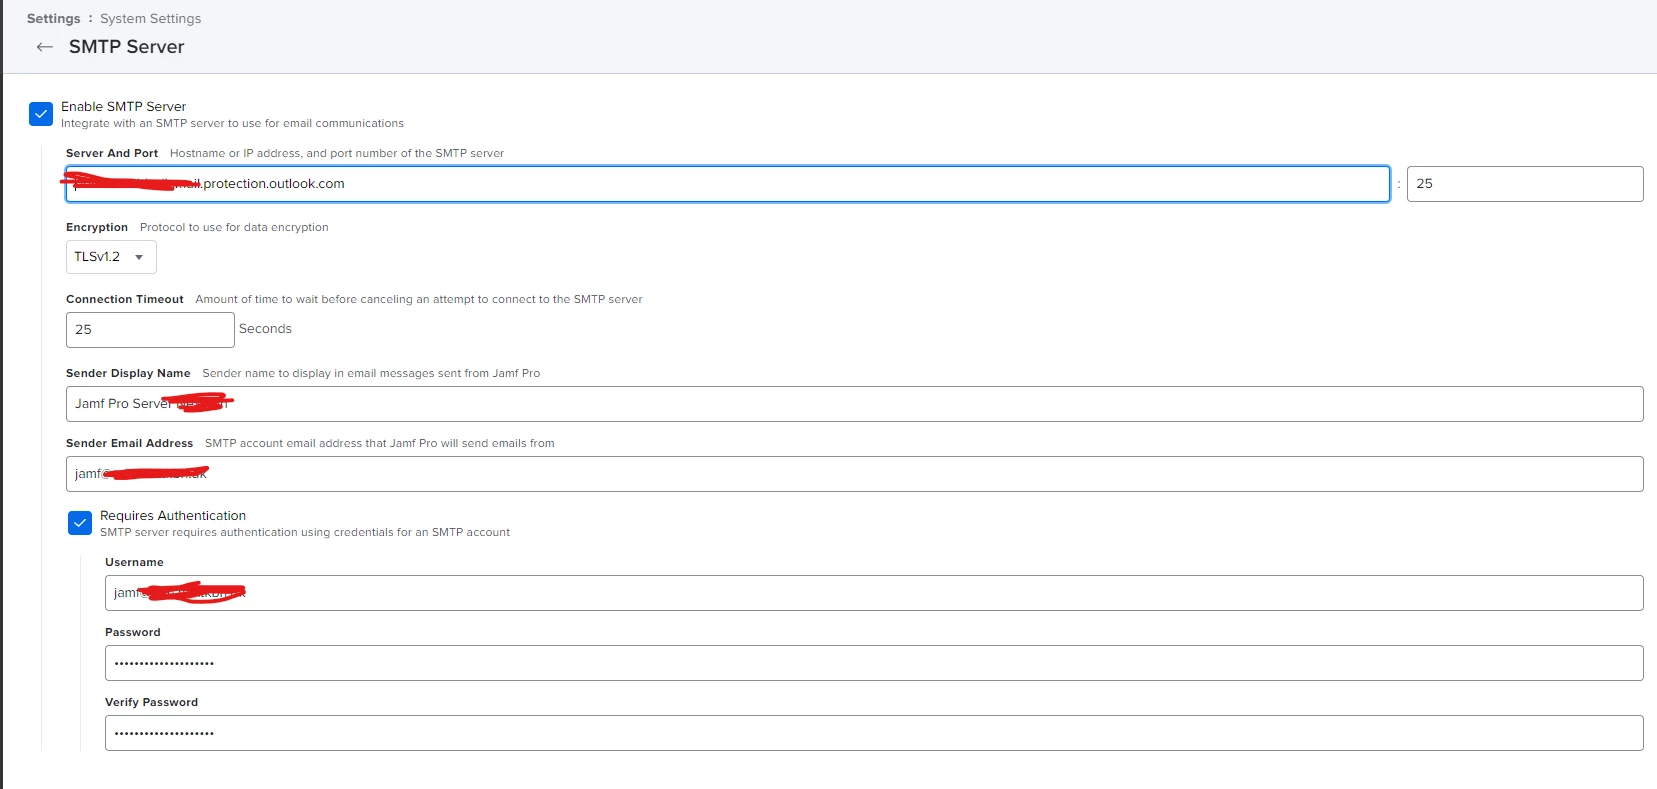The image size is (1657, 789).
Task: Focus the Verify Password field
Action: click(x=874, y=733)
